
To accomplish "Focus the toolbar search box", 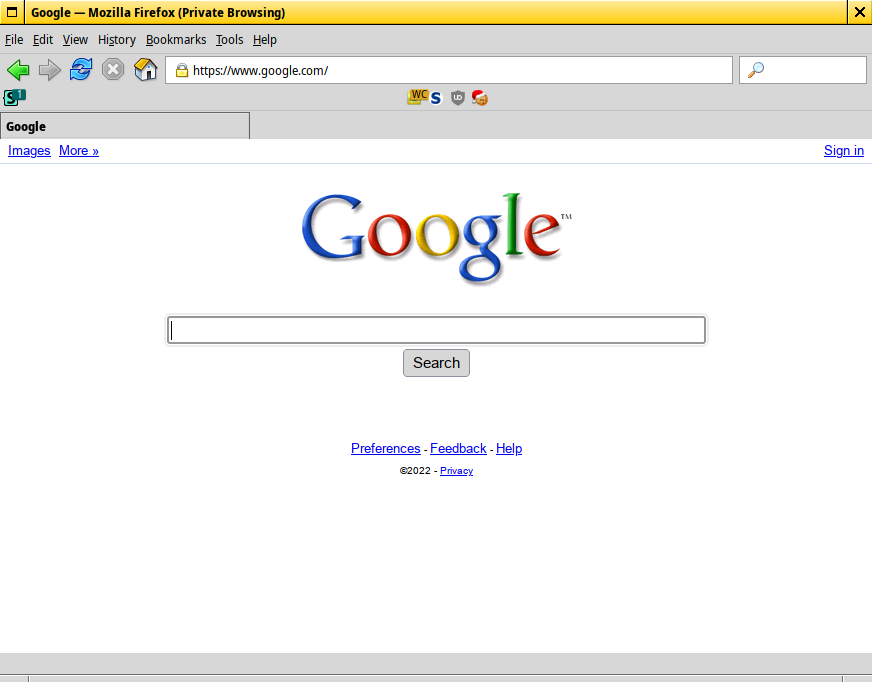I will point(802,70).
